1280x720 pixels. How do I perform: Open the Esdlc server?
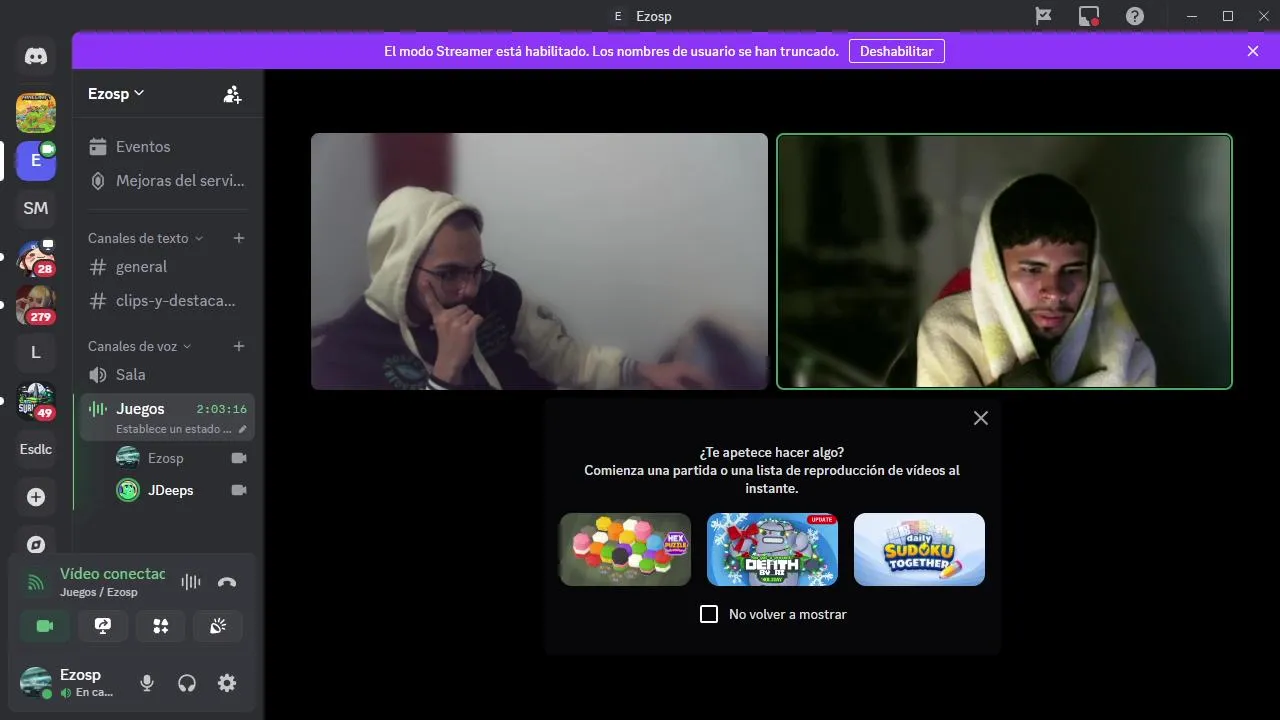[x=36, y=449]
